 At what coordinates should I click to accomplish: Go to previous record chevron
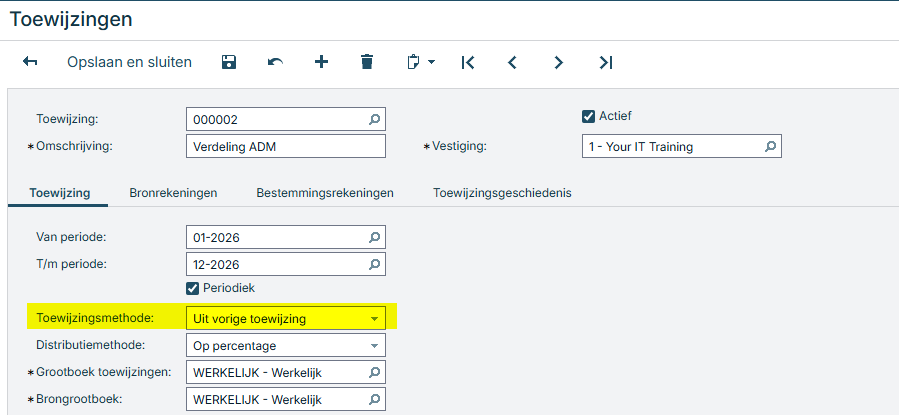[513, 62]
